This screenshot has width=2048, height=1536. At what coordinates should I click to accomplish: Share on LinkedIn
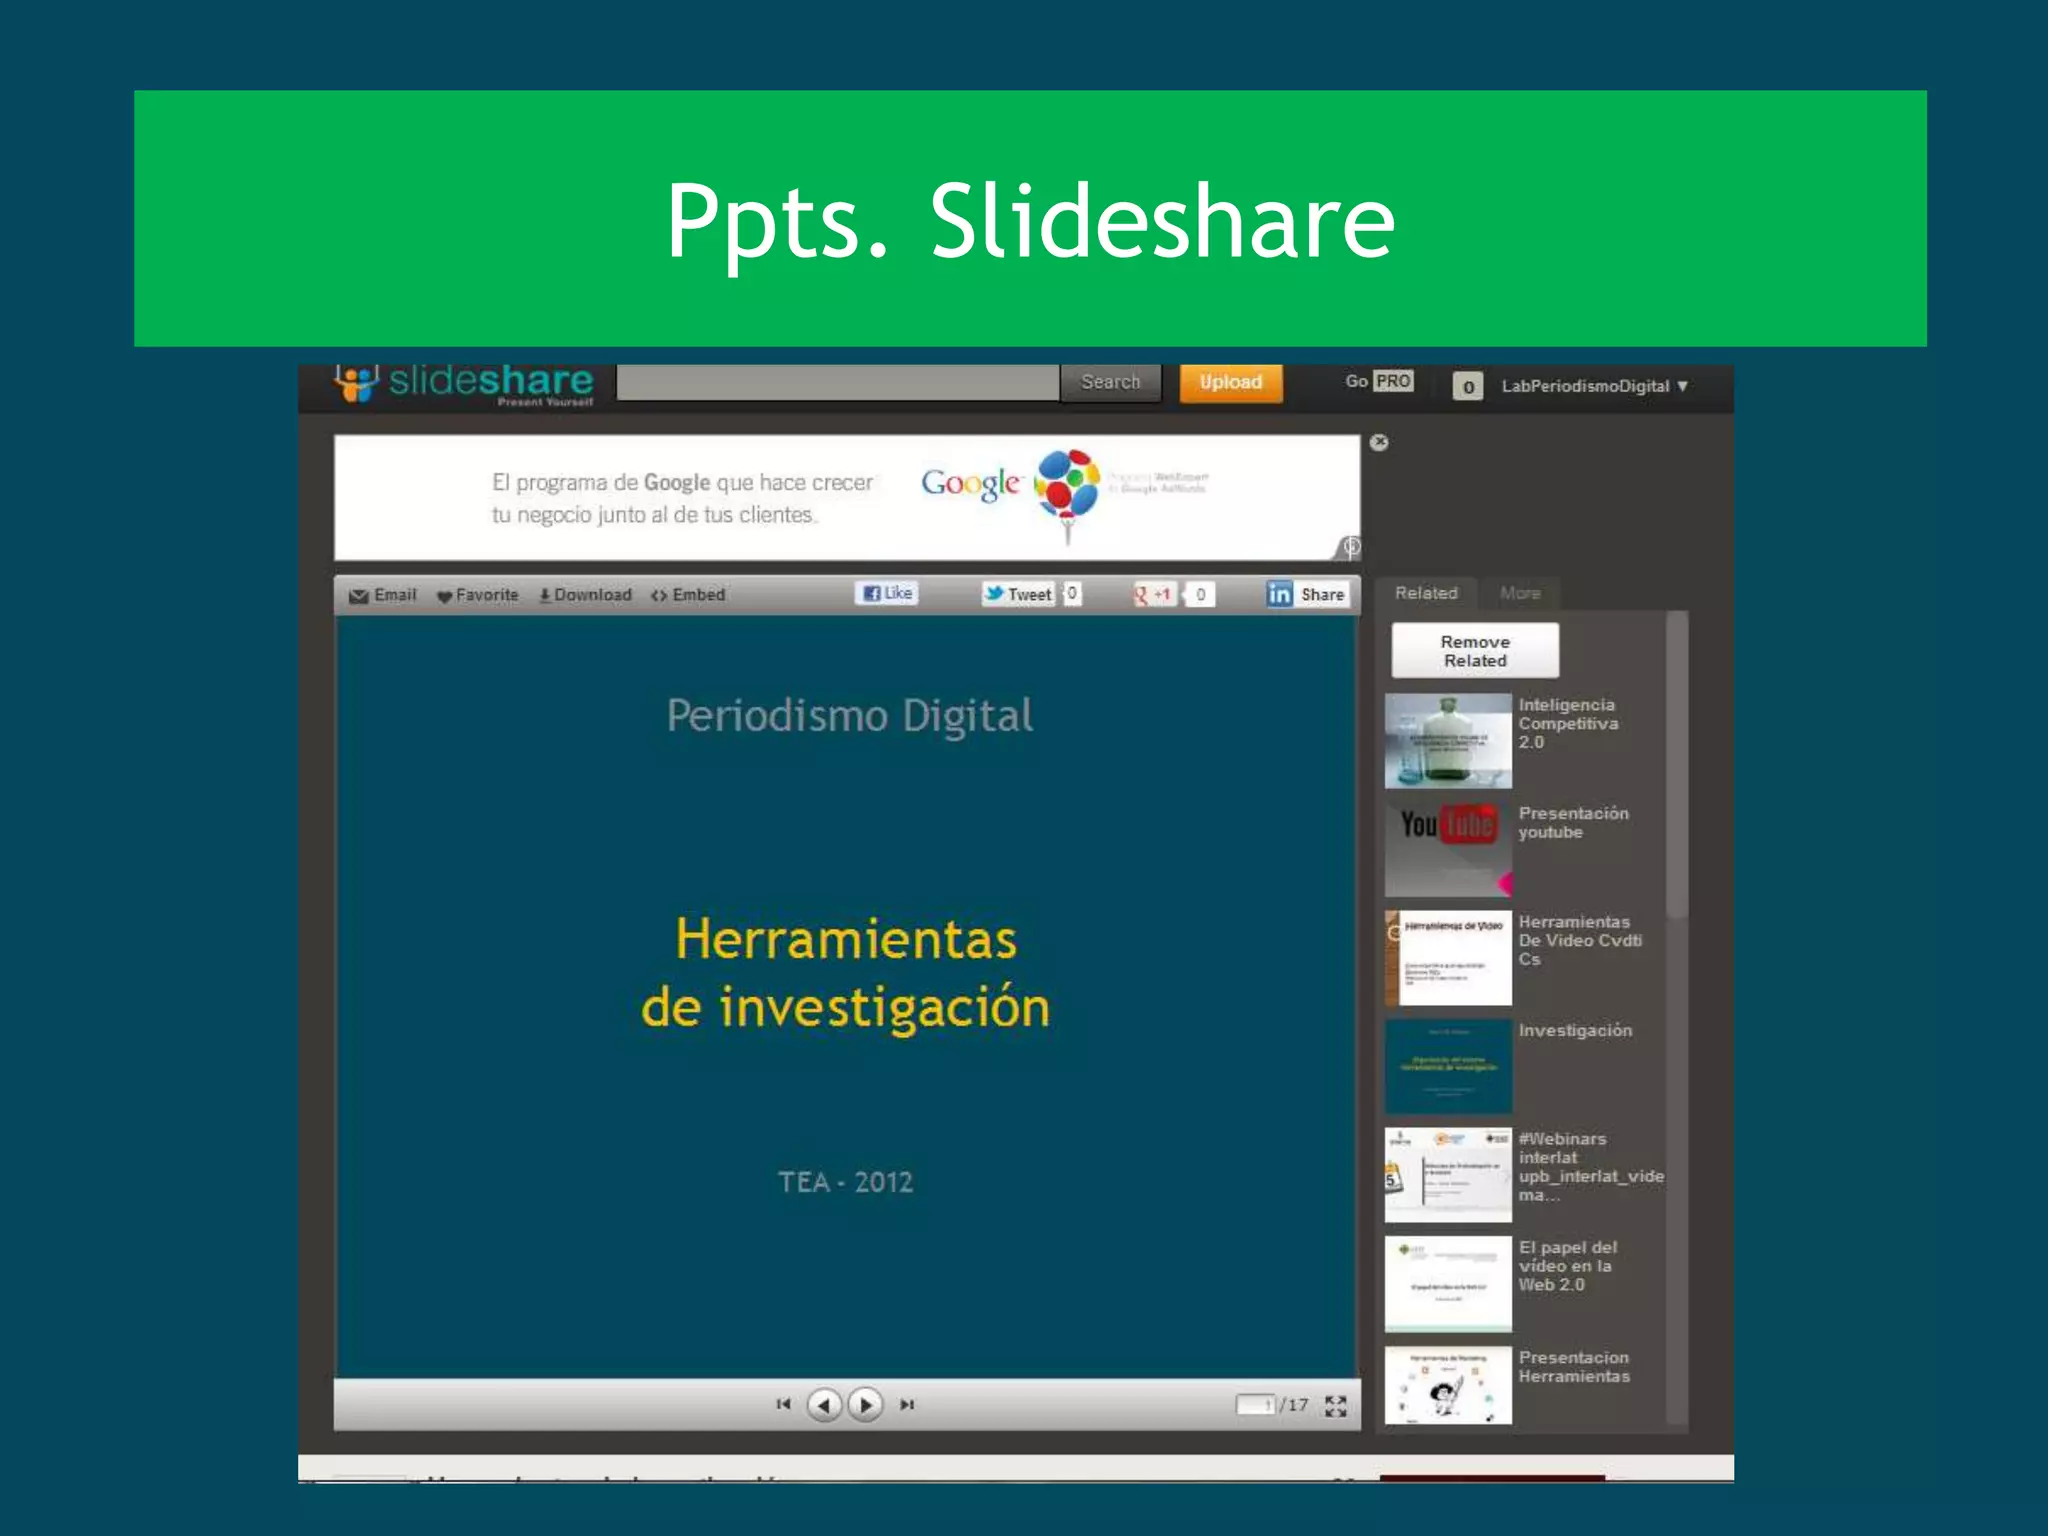click(x=1307, y=594)
